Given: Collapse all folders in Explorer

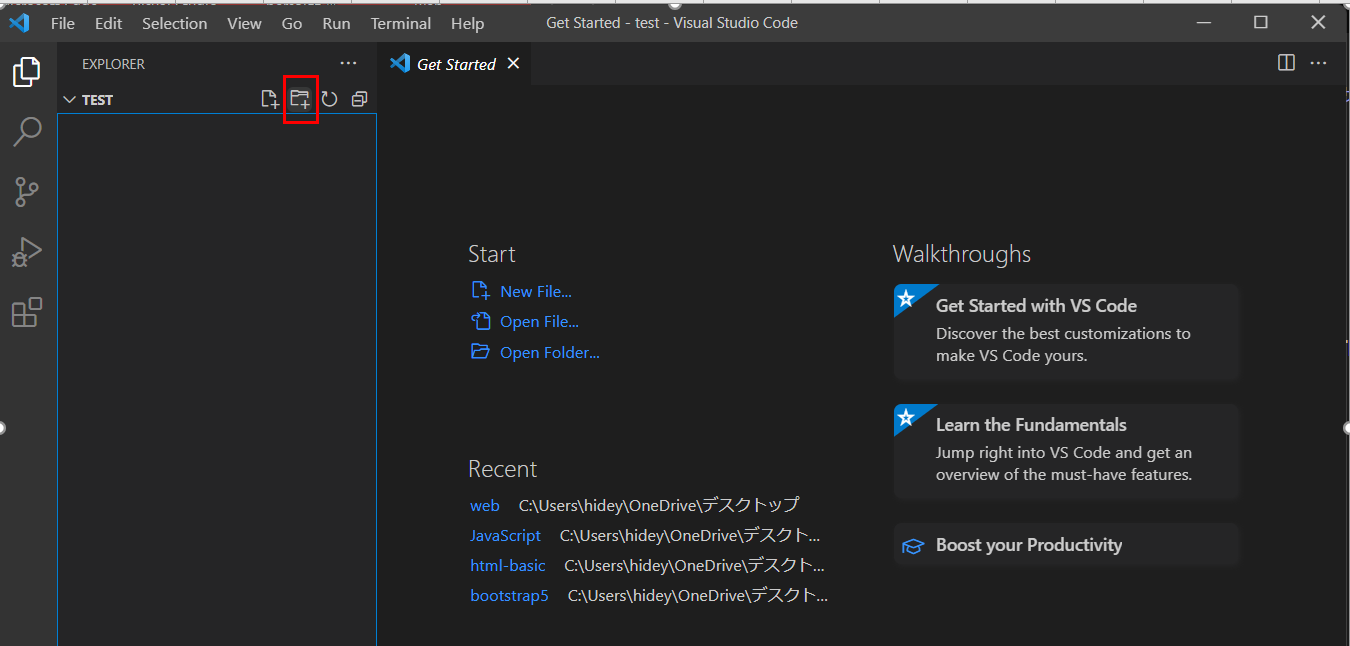Looking at the screenshot, I should coord(359,99).
